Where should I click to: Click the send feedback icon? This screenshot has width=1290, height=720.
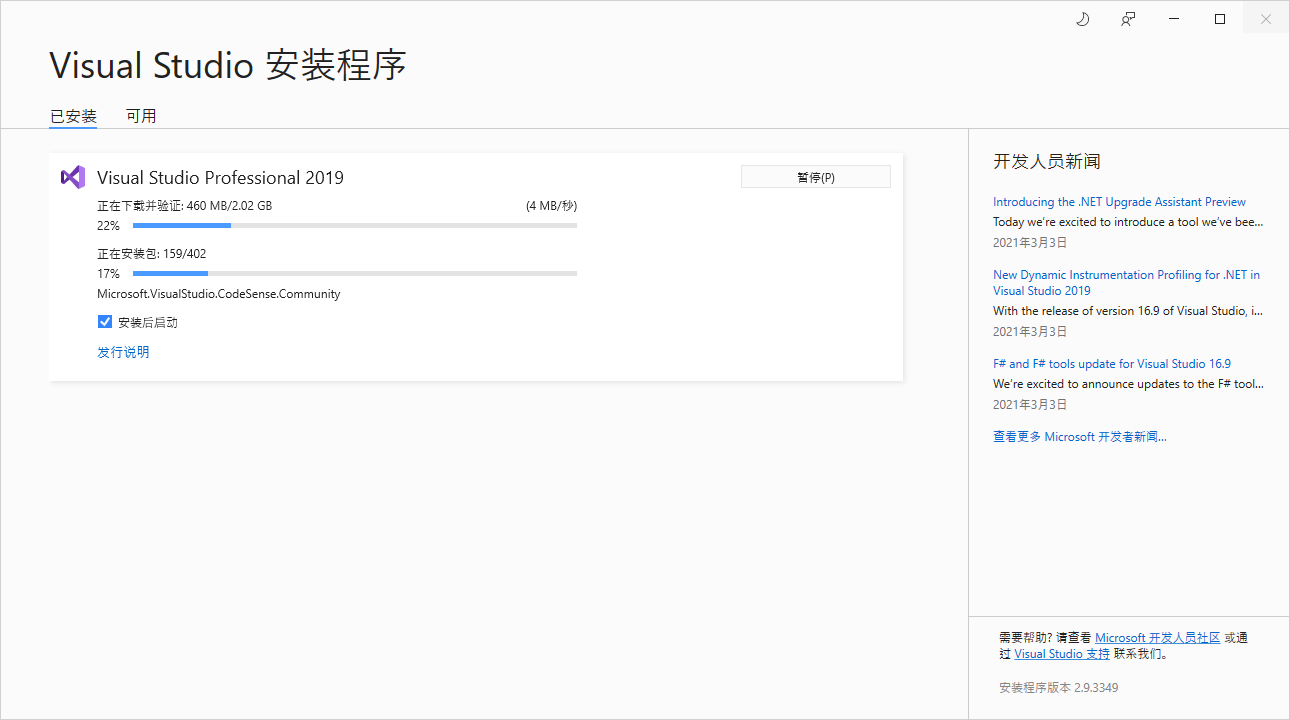point(1128,19)
